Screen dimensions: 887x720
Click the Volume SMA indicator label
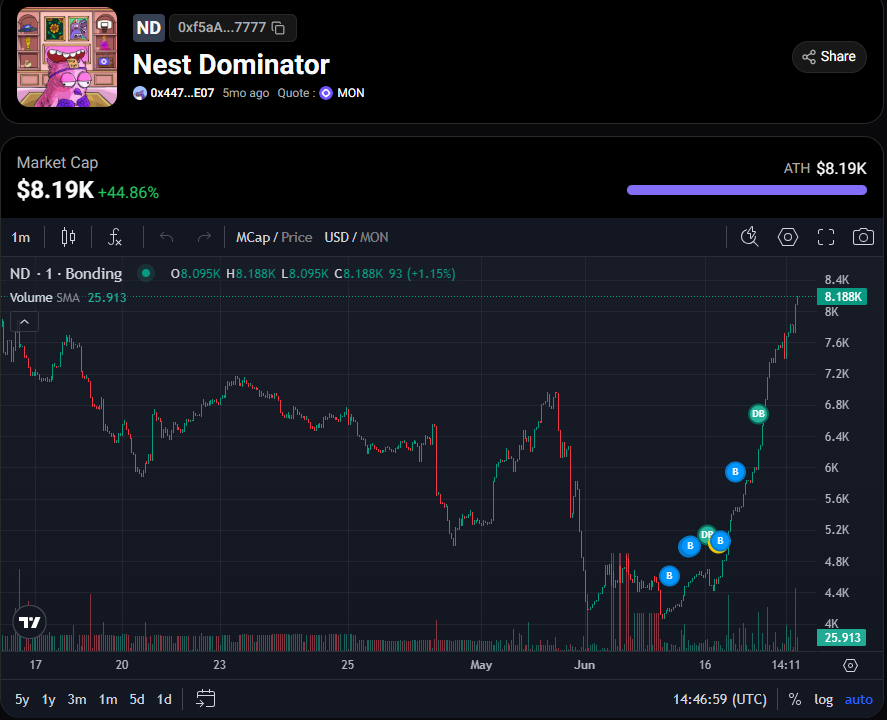[x=45, y=298]
